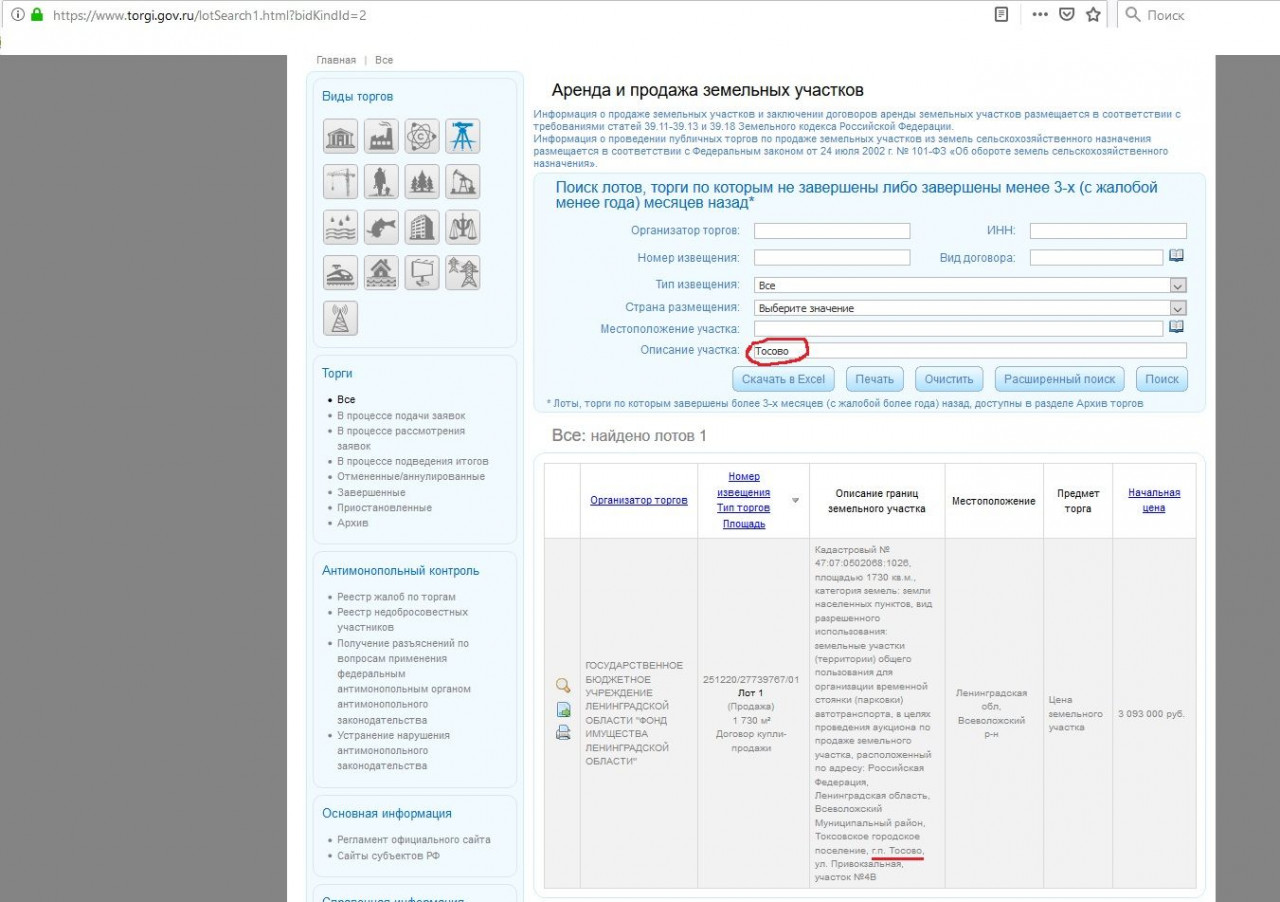Image resolution: width=1280 pixels, height=902 pixels.
Task: Sort by Начальная цена column link
Action: (x=1154, y=500)
